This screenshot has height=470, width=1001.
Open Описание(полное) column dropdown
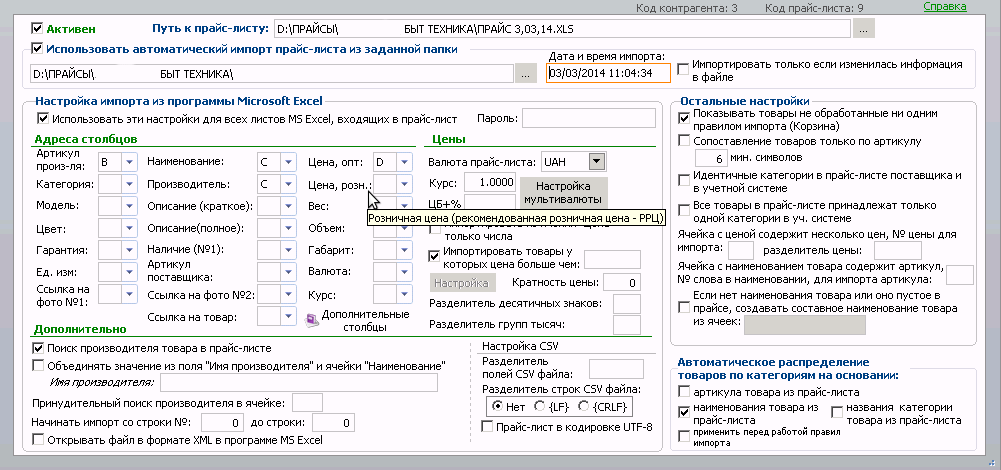click(x=289, y=229)
